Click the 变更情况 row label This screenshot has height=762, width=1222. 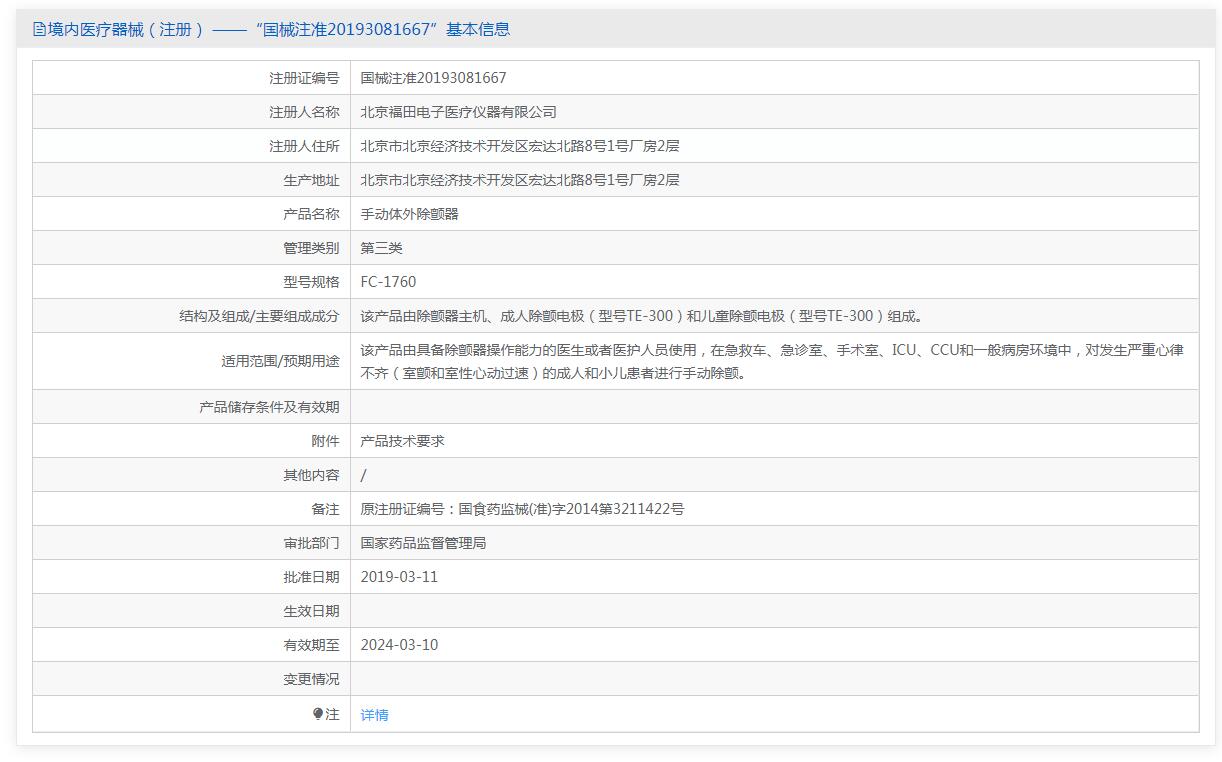pyautogui.click(x=311, y=679)
